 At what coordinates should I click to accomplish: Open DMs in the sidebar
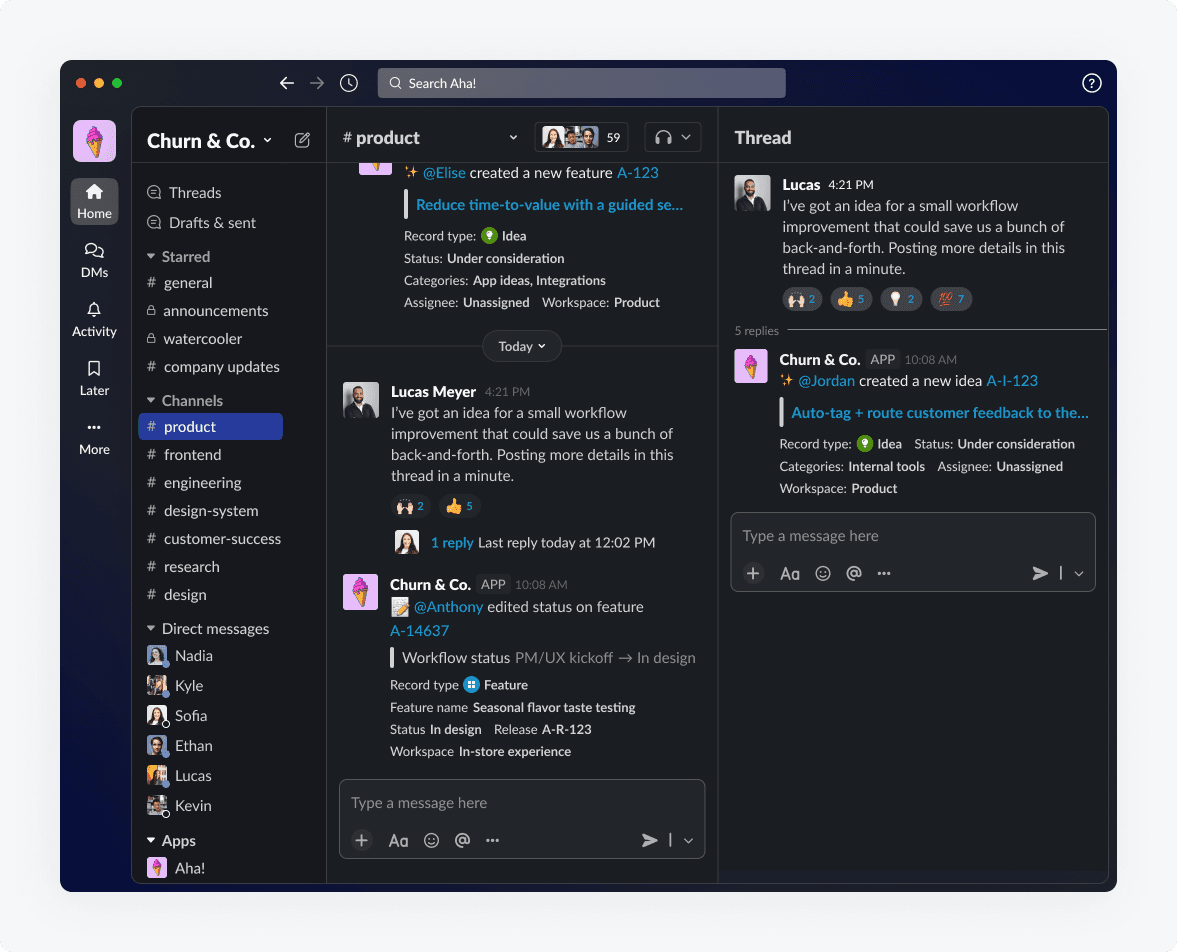(x=95, y=260)
